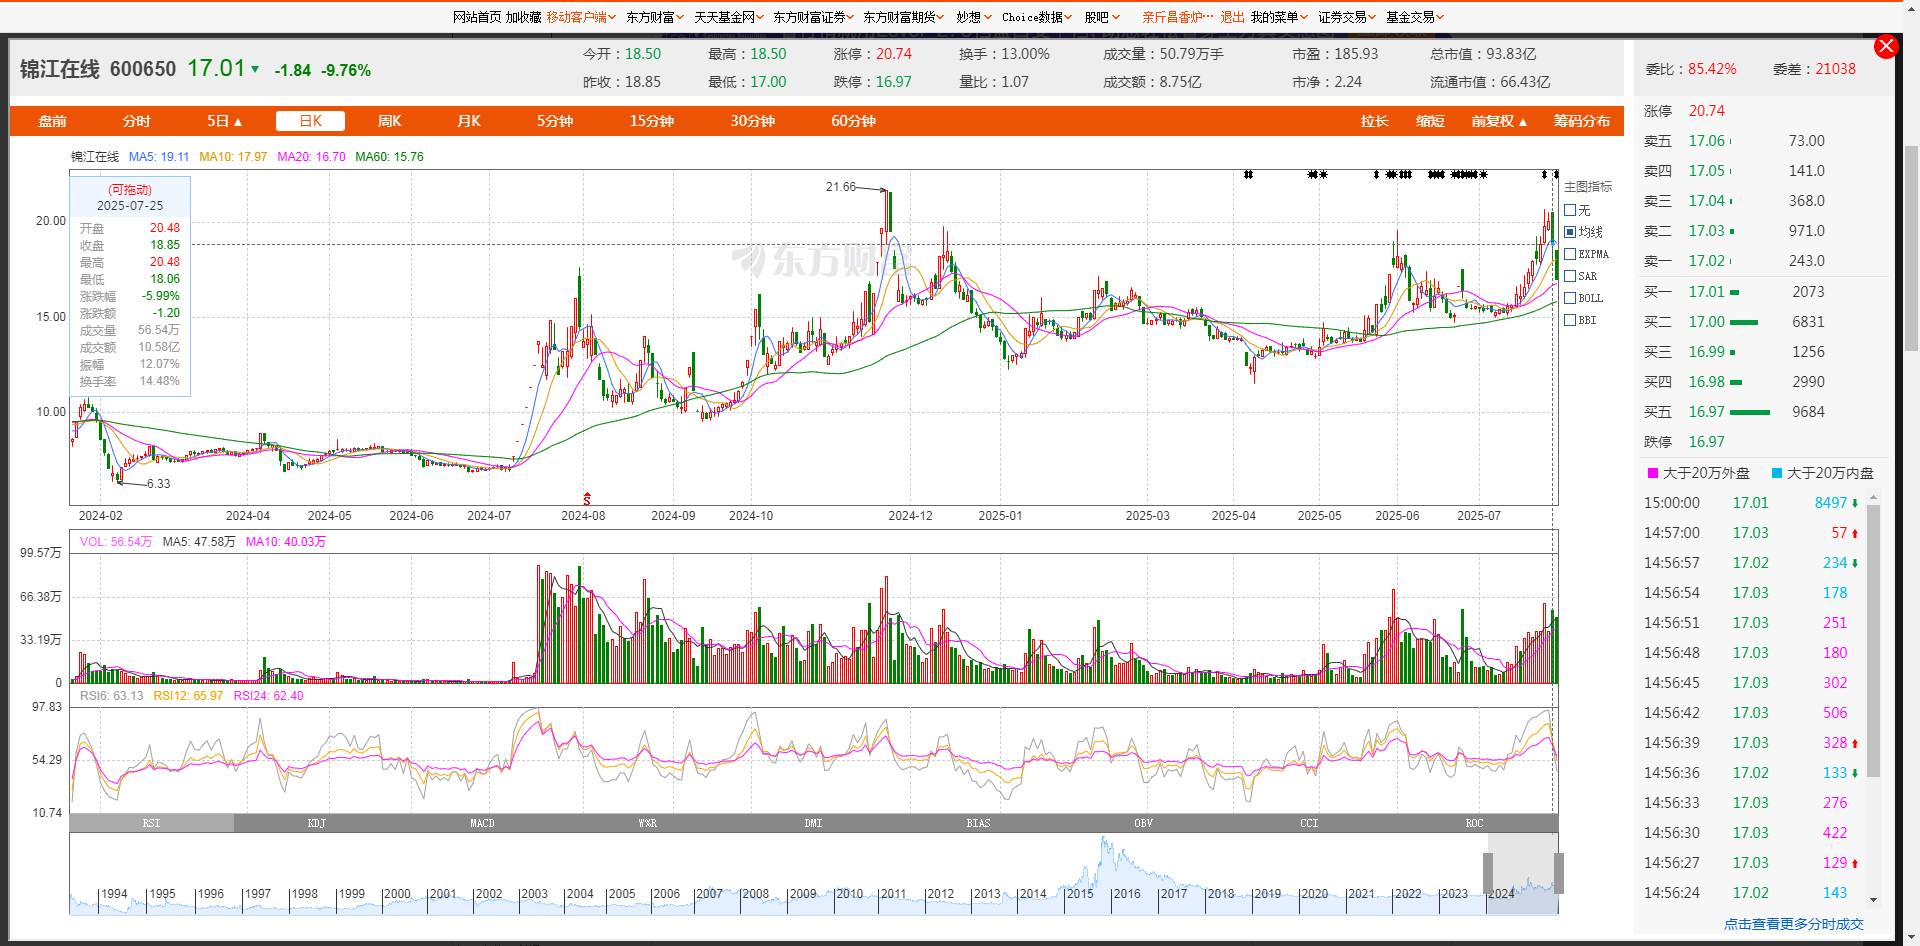Open the 东方财富证券 dropdown
This screenshot has width=1920, height=946.
point(813,17)
